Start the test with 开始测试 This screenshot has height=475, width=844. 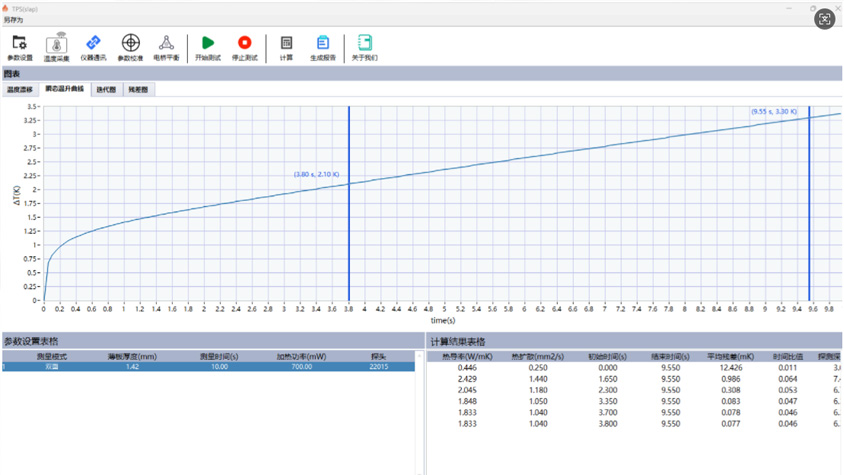(208, 47)
